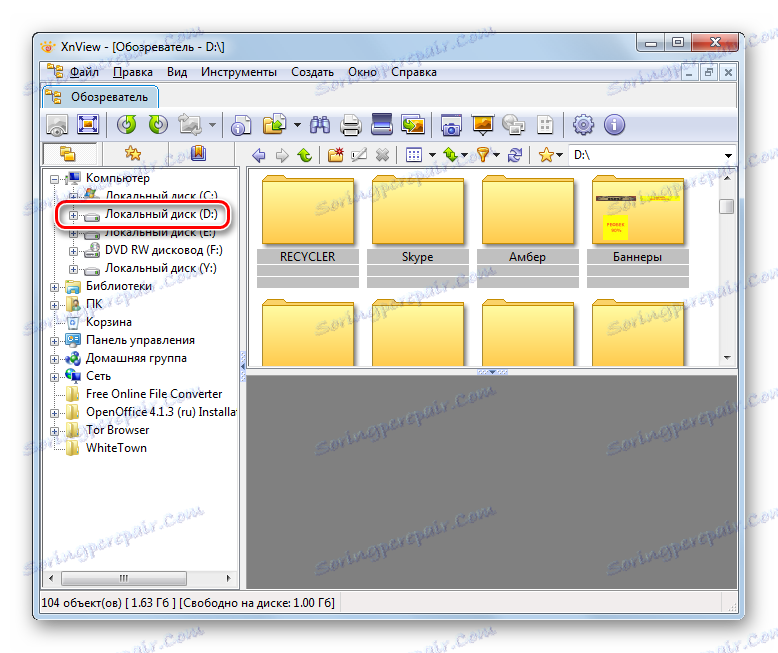Open the filter dropdown arrow
Viewport: 778px width, 653px height.
point(496,155)
